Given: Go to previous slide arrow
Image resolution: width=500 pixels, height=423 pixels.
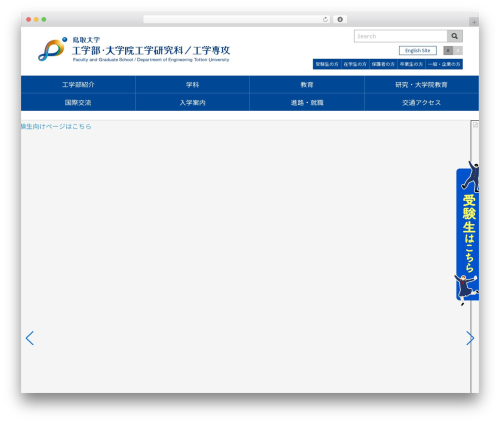Looking at the screenshot, I should click(x=30, y=338).
